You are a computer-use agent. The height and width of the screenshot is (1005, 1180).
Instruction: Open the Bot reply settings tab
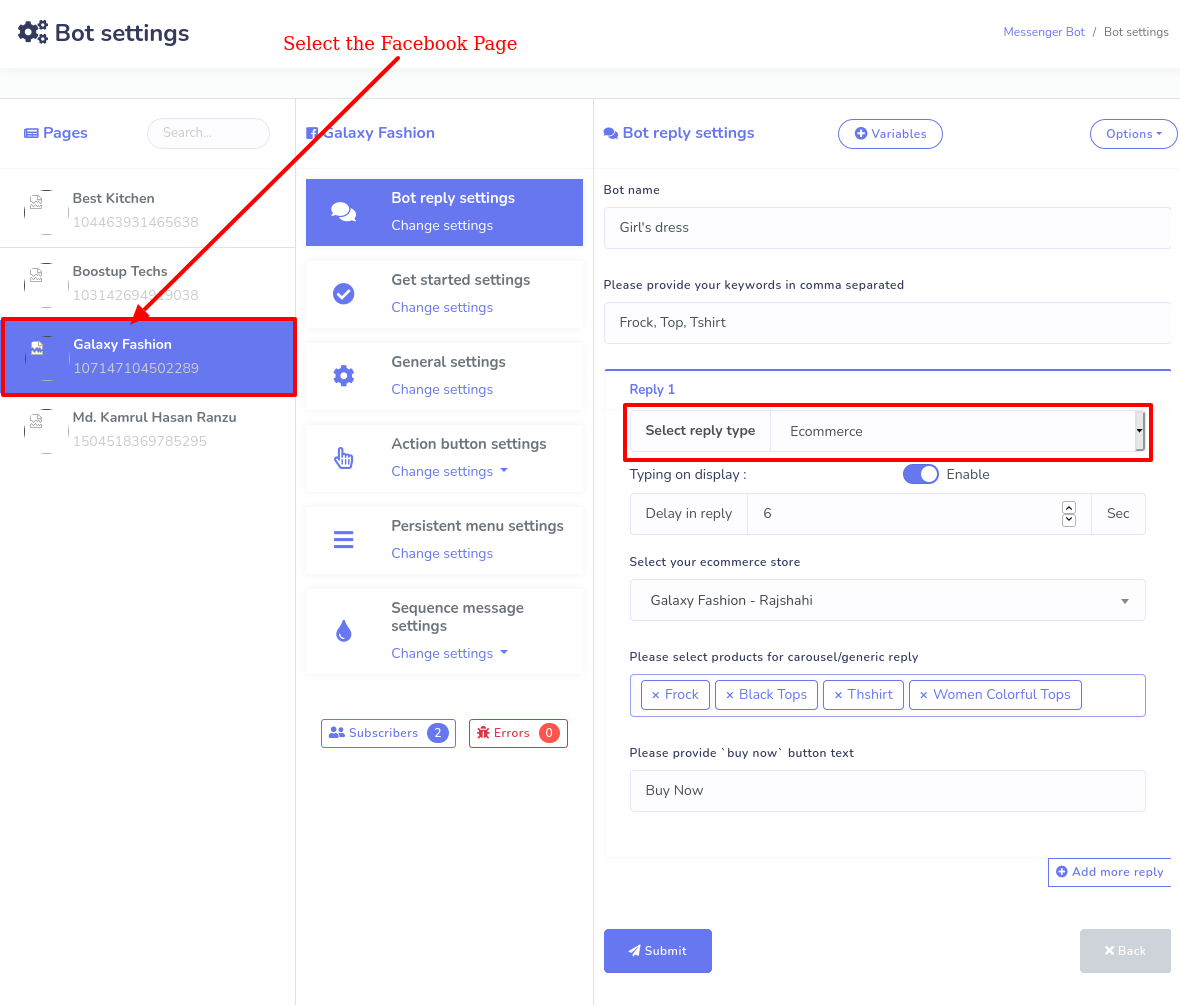444,212
